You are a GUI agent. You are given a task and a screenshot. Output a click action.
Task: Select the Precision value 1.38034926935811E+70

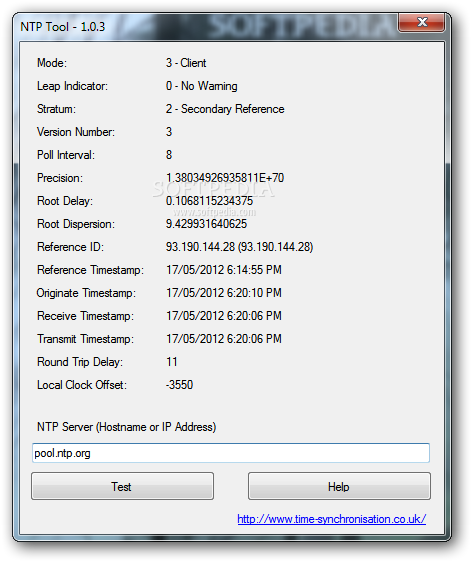coord(225,178)
